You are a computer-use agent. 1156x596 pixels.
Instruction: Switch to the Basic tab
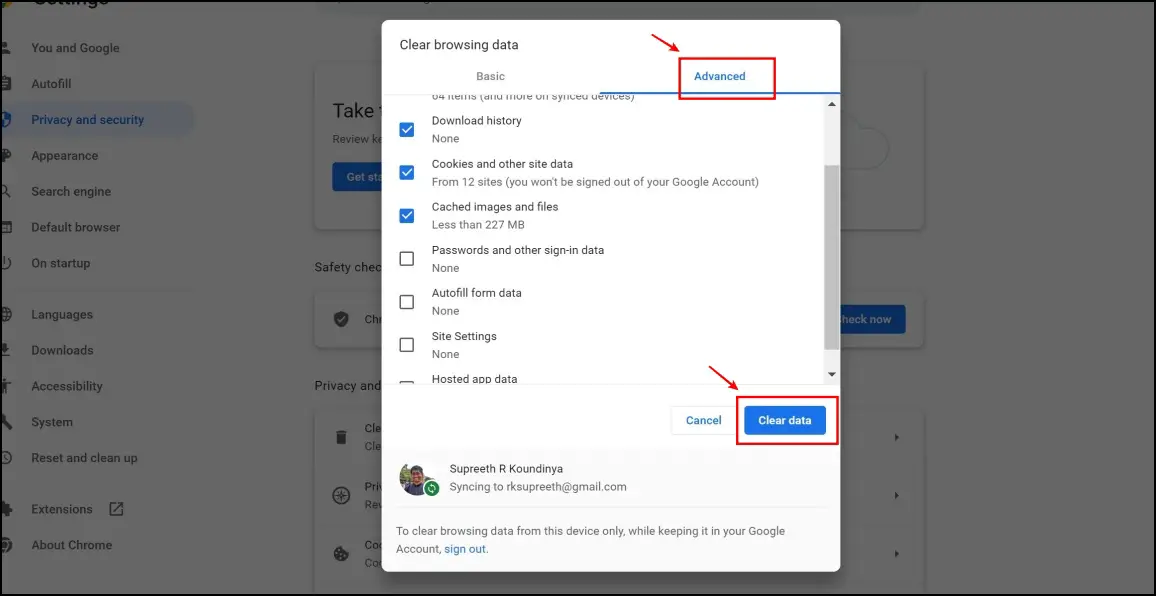(x=490, y=76)
